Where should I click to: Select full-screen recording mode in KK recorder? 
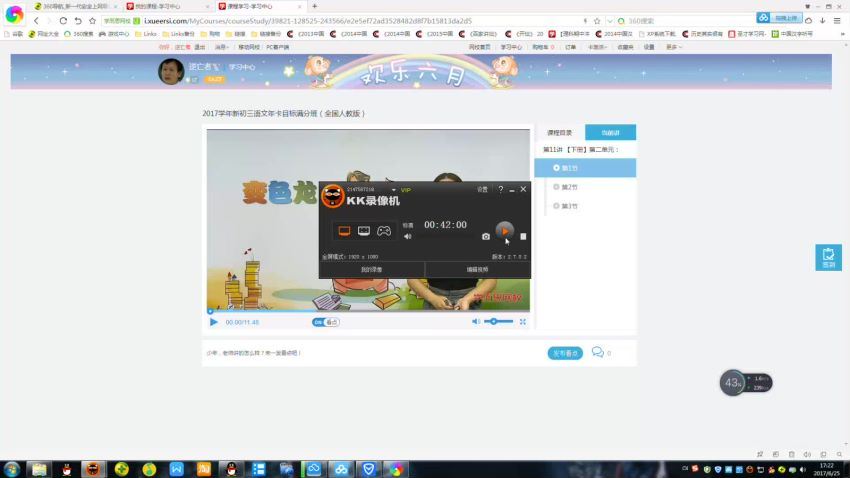point(344,231)
